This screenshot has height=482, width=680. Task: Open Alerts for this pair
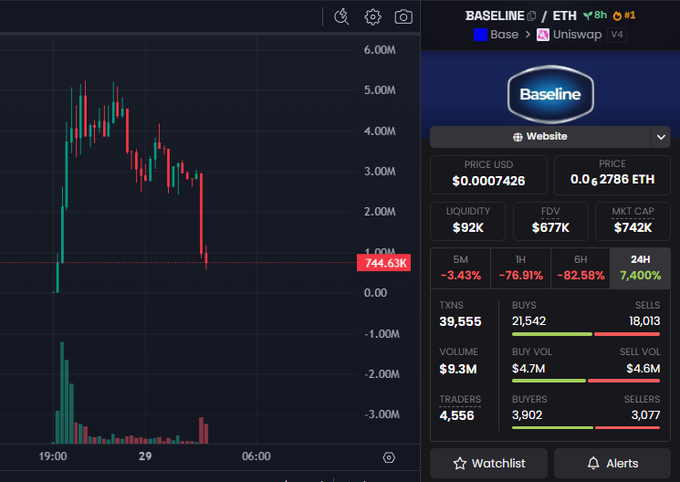click(x=612, y=463)
